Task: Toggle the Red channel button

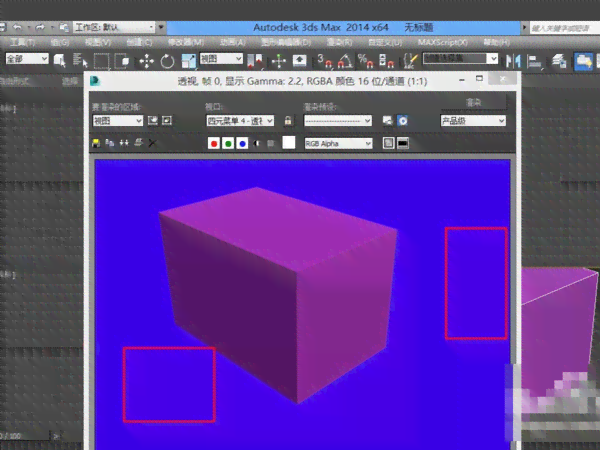Action: coord(214,143)
